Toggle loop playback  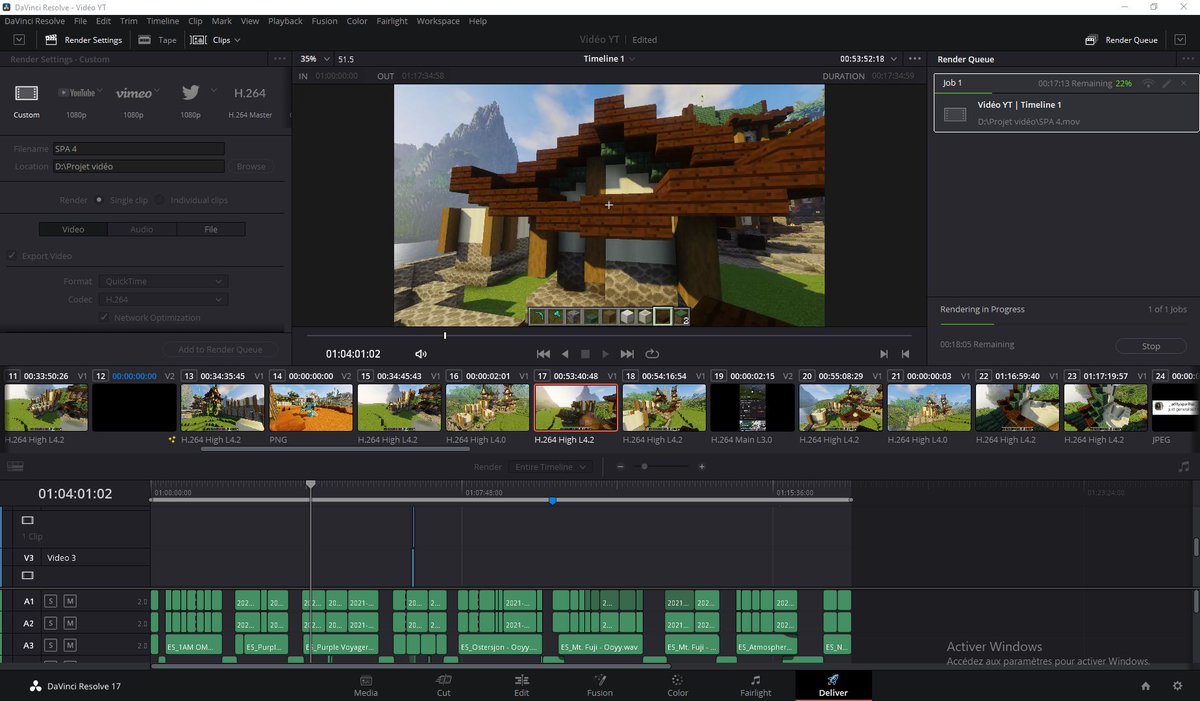click(652, 354)
